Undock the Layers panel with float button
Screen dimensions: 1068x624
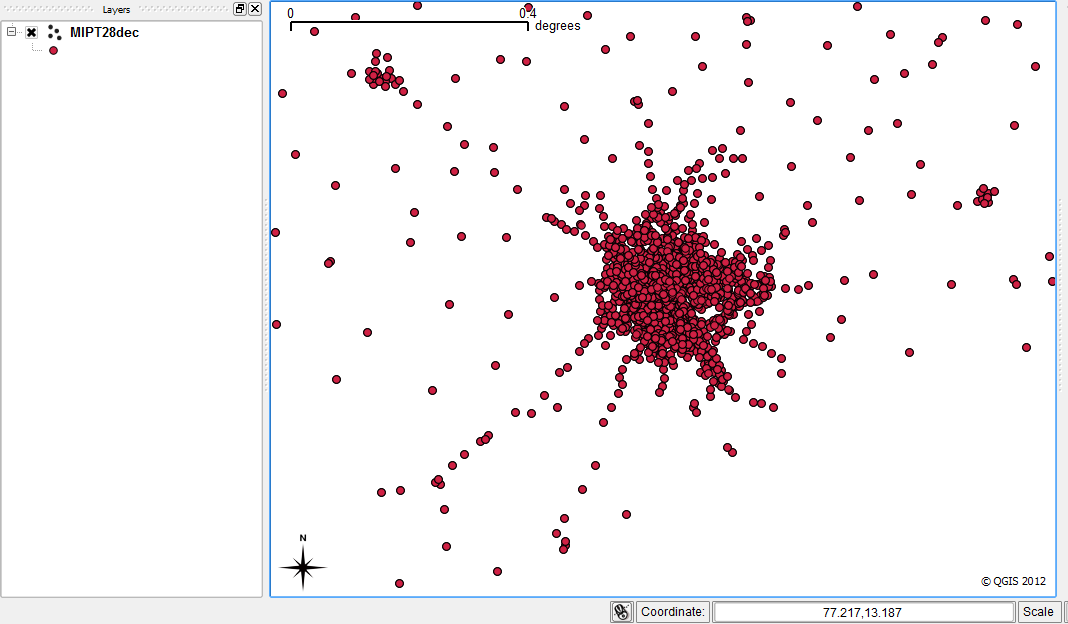240,9
